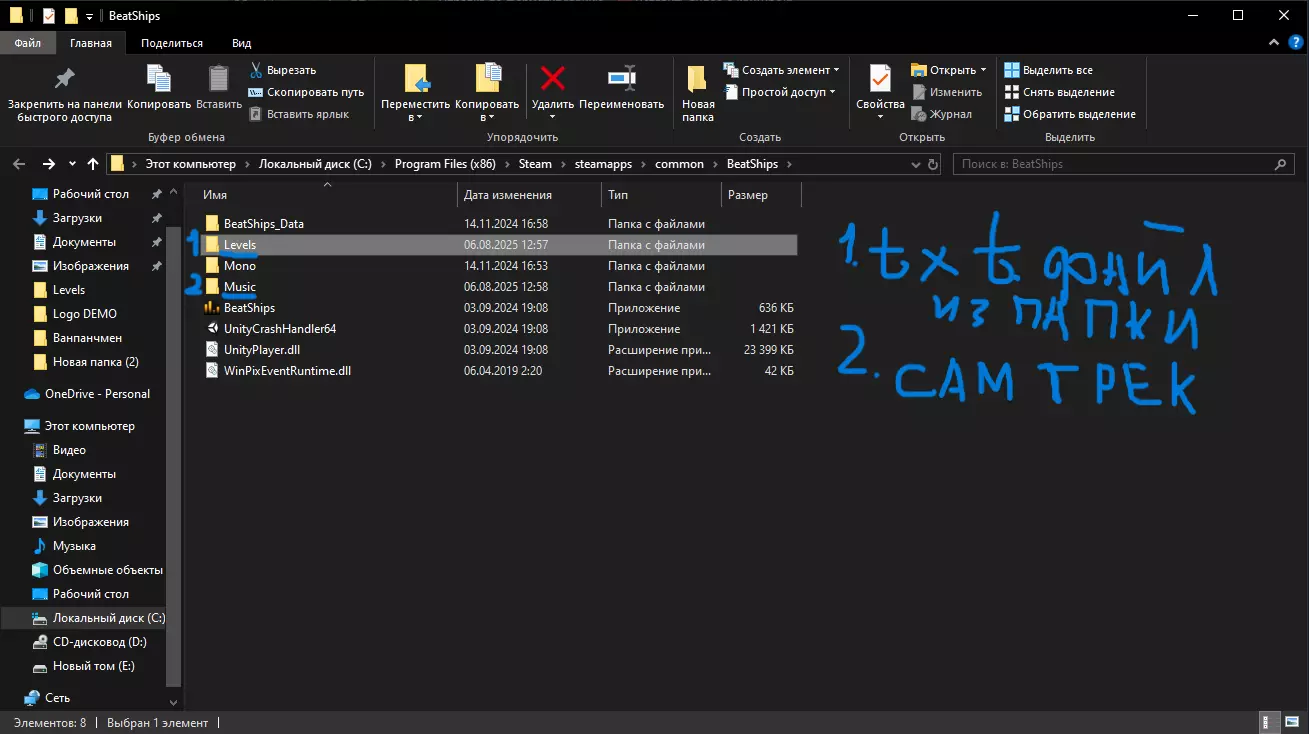Open the Открыть dropdown arrow
The image size is (1309, 734).
[983, 70]
